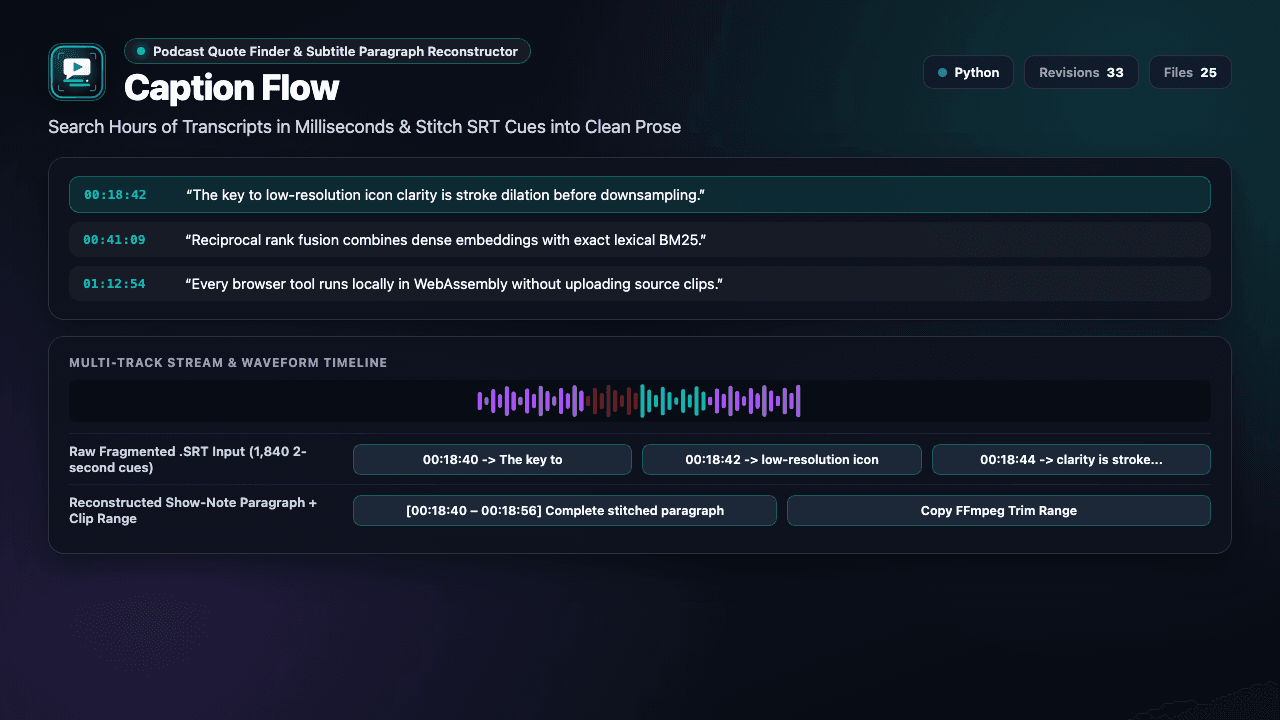Image resolution: width=1280 pixels, height=720 pixels.
Task: Click Copy FFmpeg Trim Range
Action: (999, 510)
